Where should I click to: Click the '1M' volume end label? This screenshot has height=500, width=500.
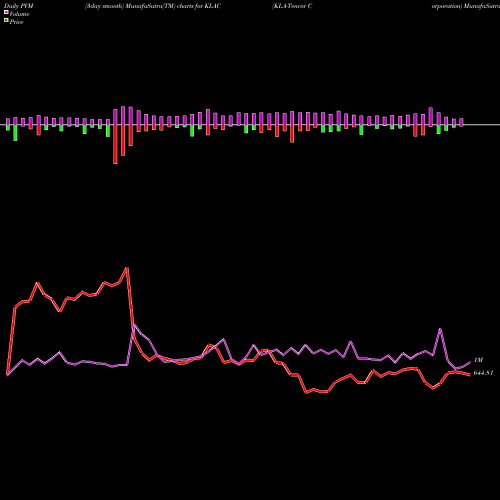pos(478,360)
